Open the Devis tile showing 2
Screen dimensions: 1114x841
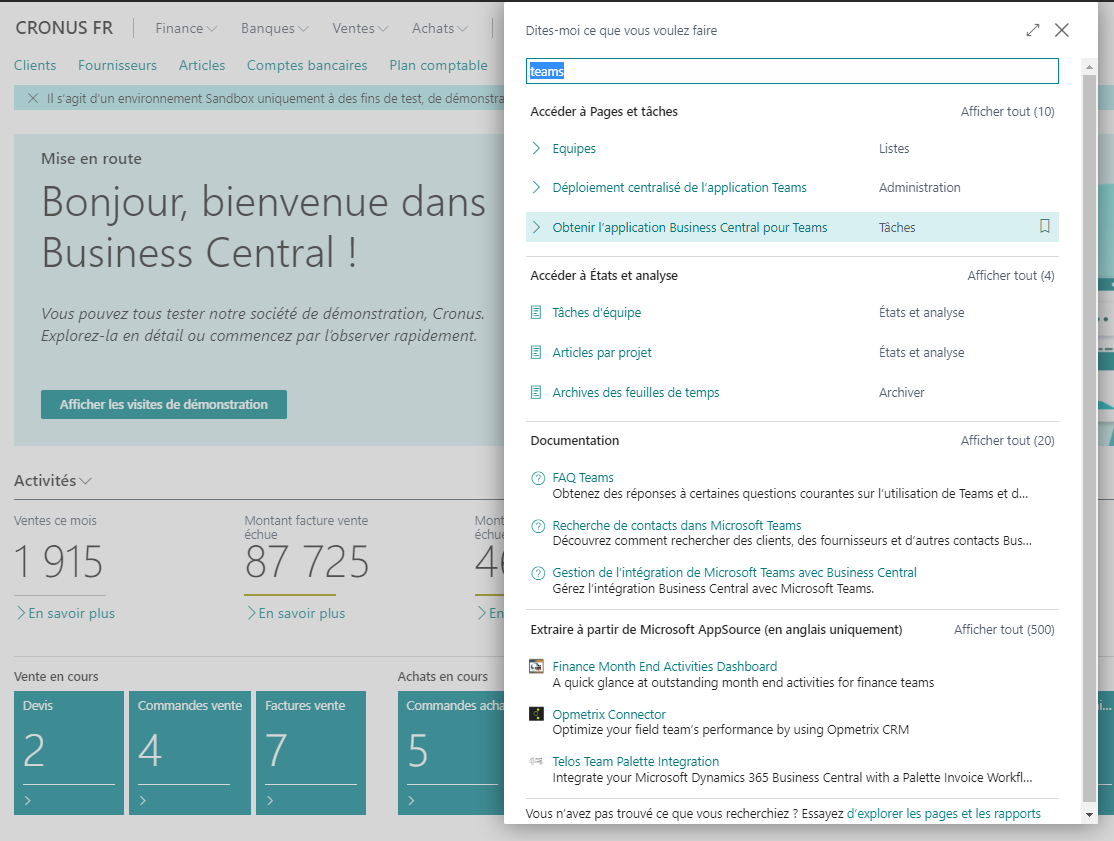[x=69, y=752]
